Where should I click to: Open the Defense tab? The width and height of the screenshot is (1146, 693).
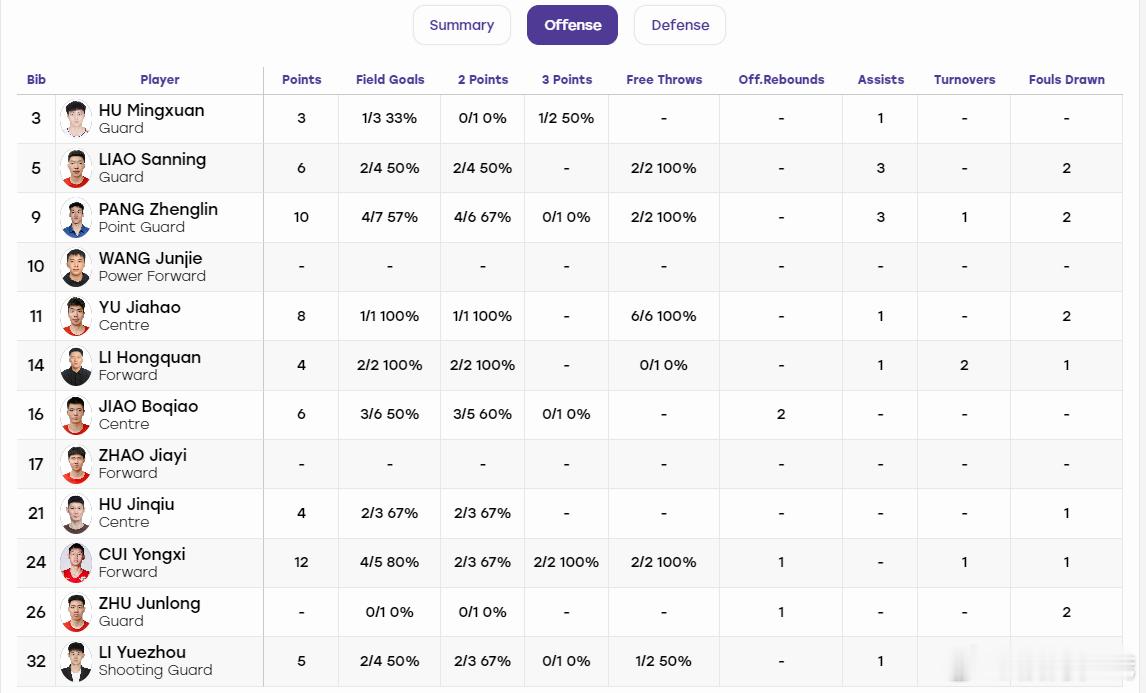[680, 25]
